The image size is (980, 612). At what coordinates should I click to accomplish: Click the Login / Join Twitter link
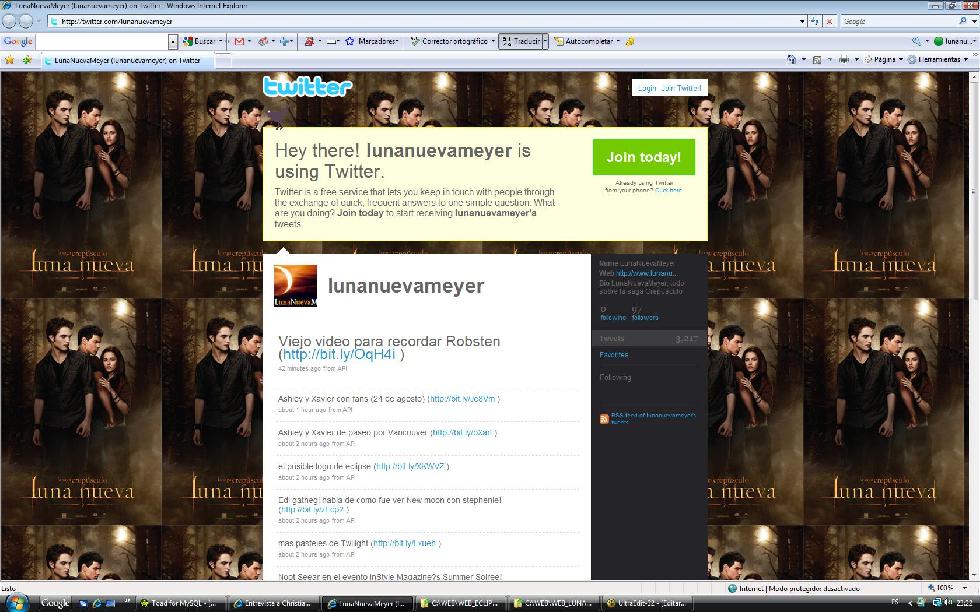click(x=669, y=88)
